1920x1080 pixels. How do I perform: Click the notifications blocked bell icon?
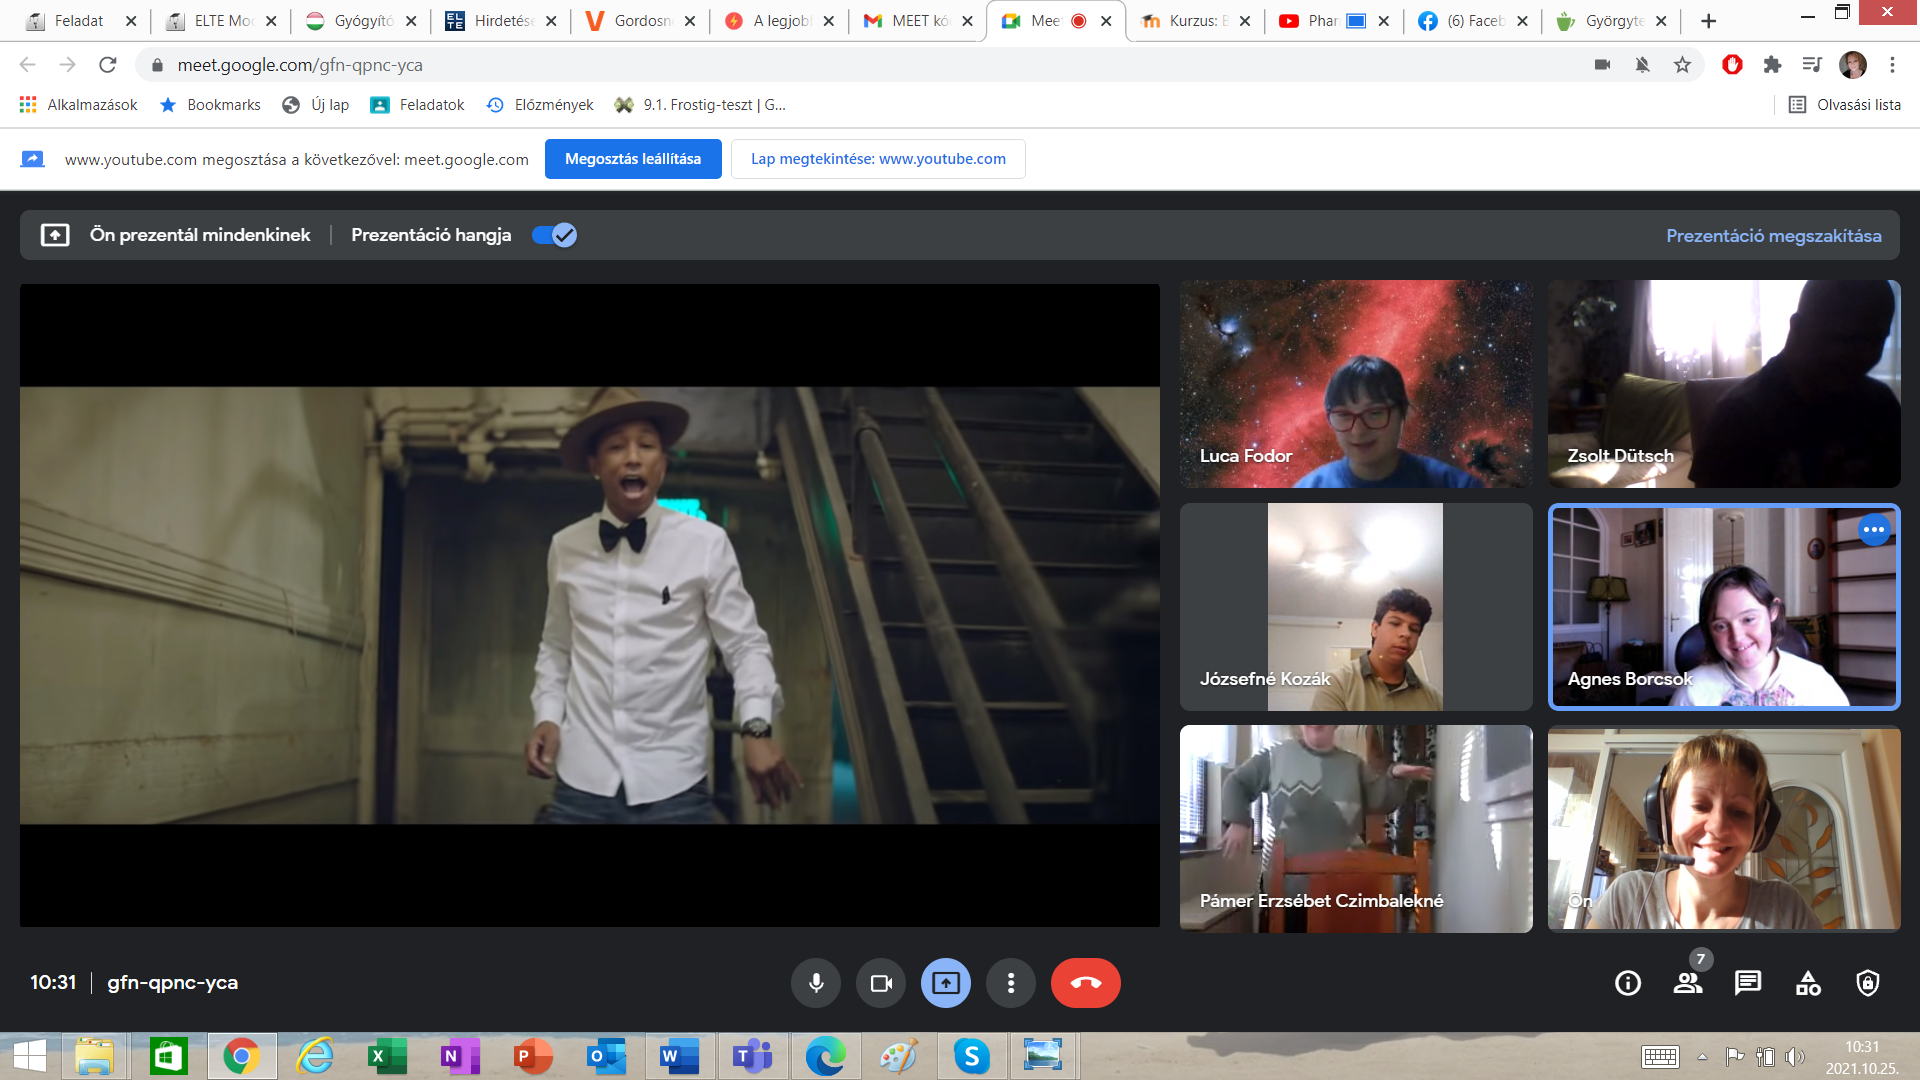pos(1642,65)
